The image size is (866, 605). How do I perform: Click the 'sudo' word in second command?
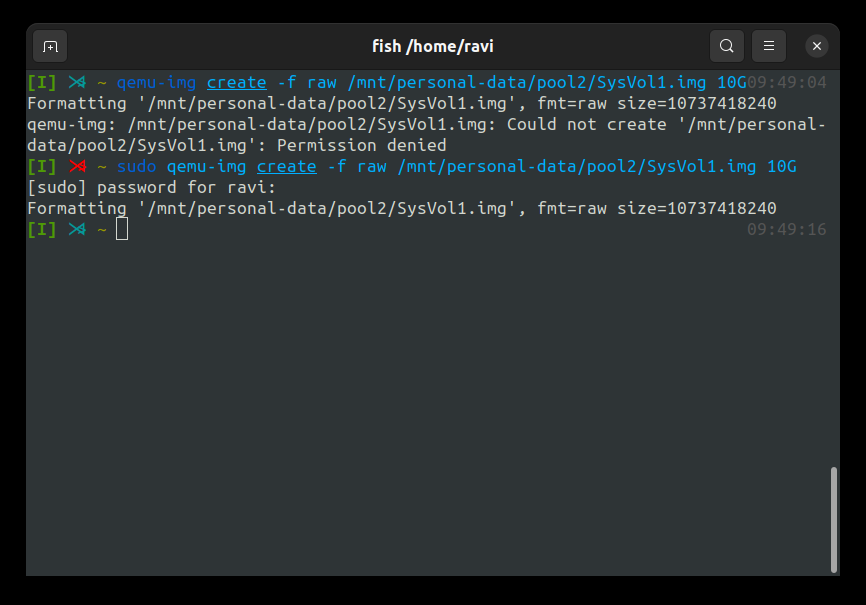point(136,166)
